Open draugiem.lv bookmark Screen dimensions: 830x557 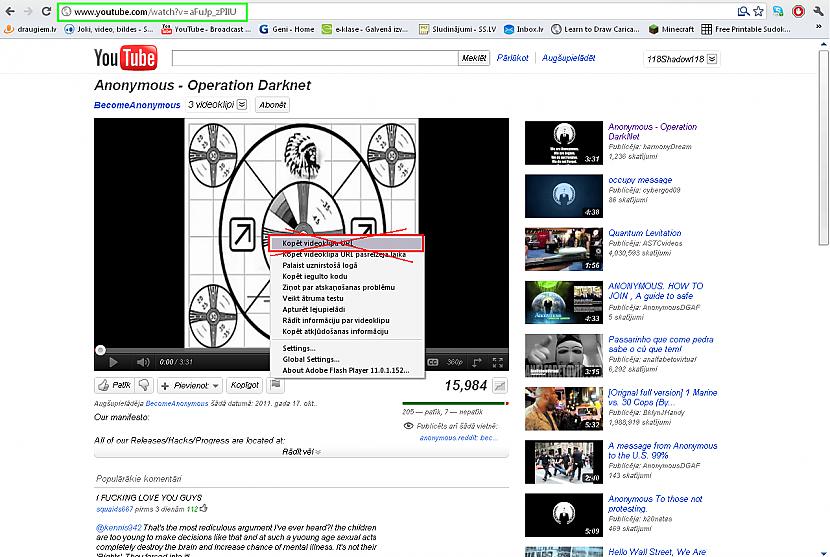[31, 29]
